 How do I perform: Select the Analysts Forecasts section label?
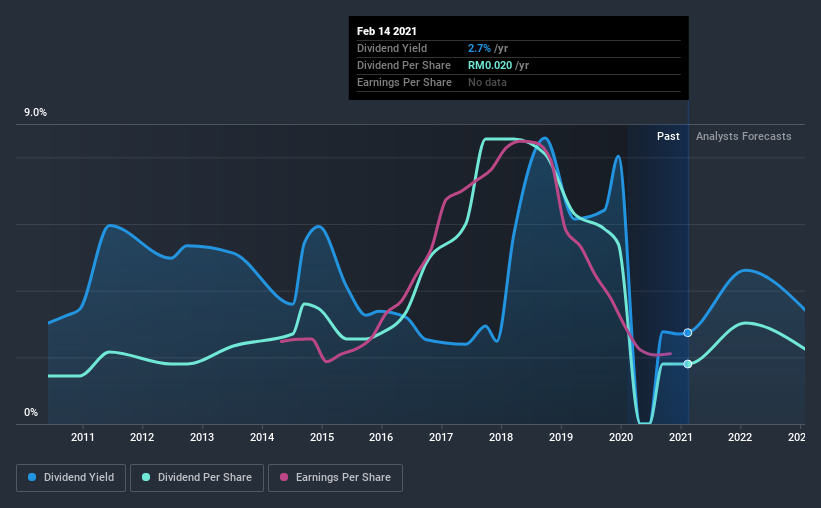744,136
